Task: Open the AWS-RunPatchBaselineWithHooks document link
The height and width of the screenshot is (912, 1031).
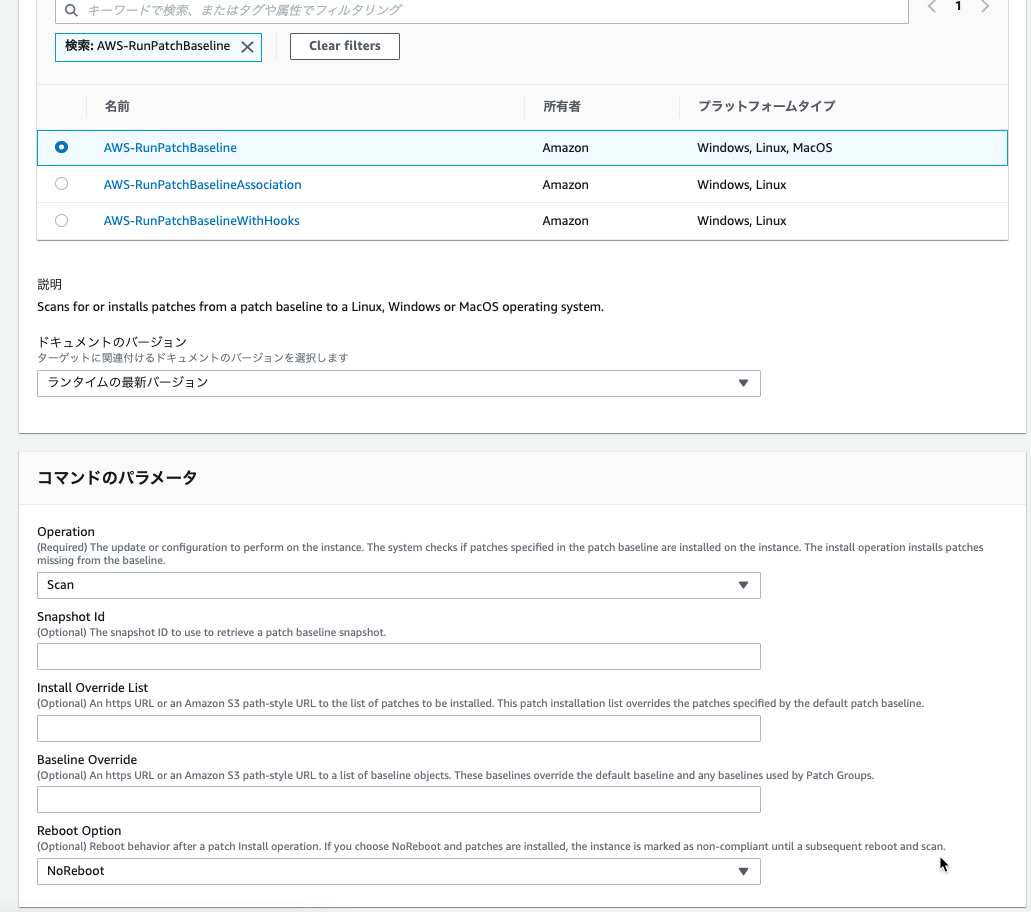Action: tap(201, 221)
